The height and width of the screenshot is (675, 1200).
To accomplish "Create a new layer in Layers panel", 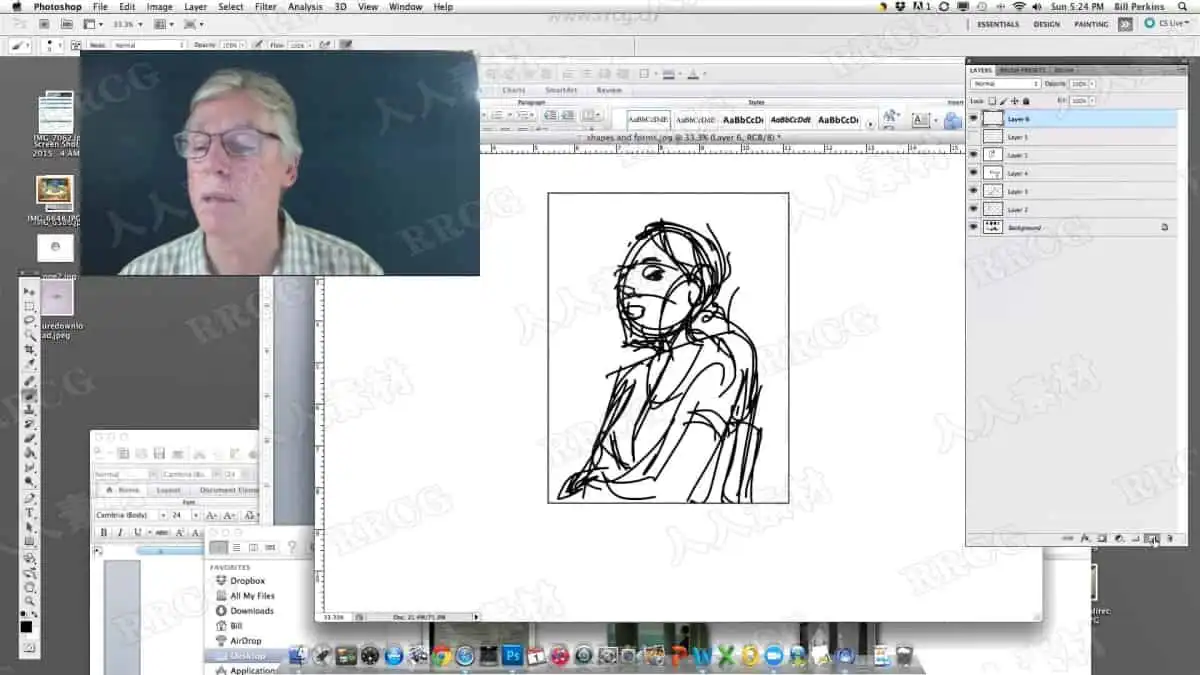I will [x=1151, y=538].
